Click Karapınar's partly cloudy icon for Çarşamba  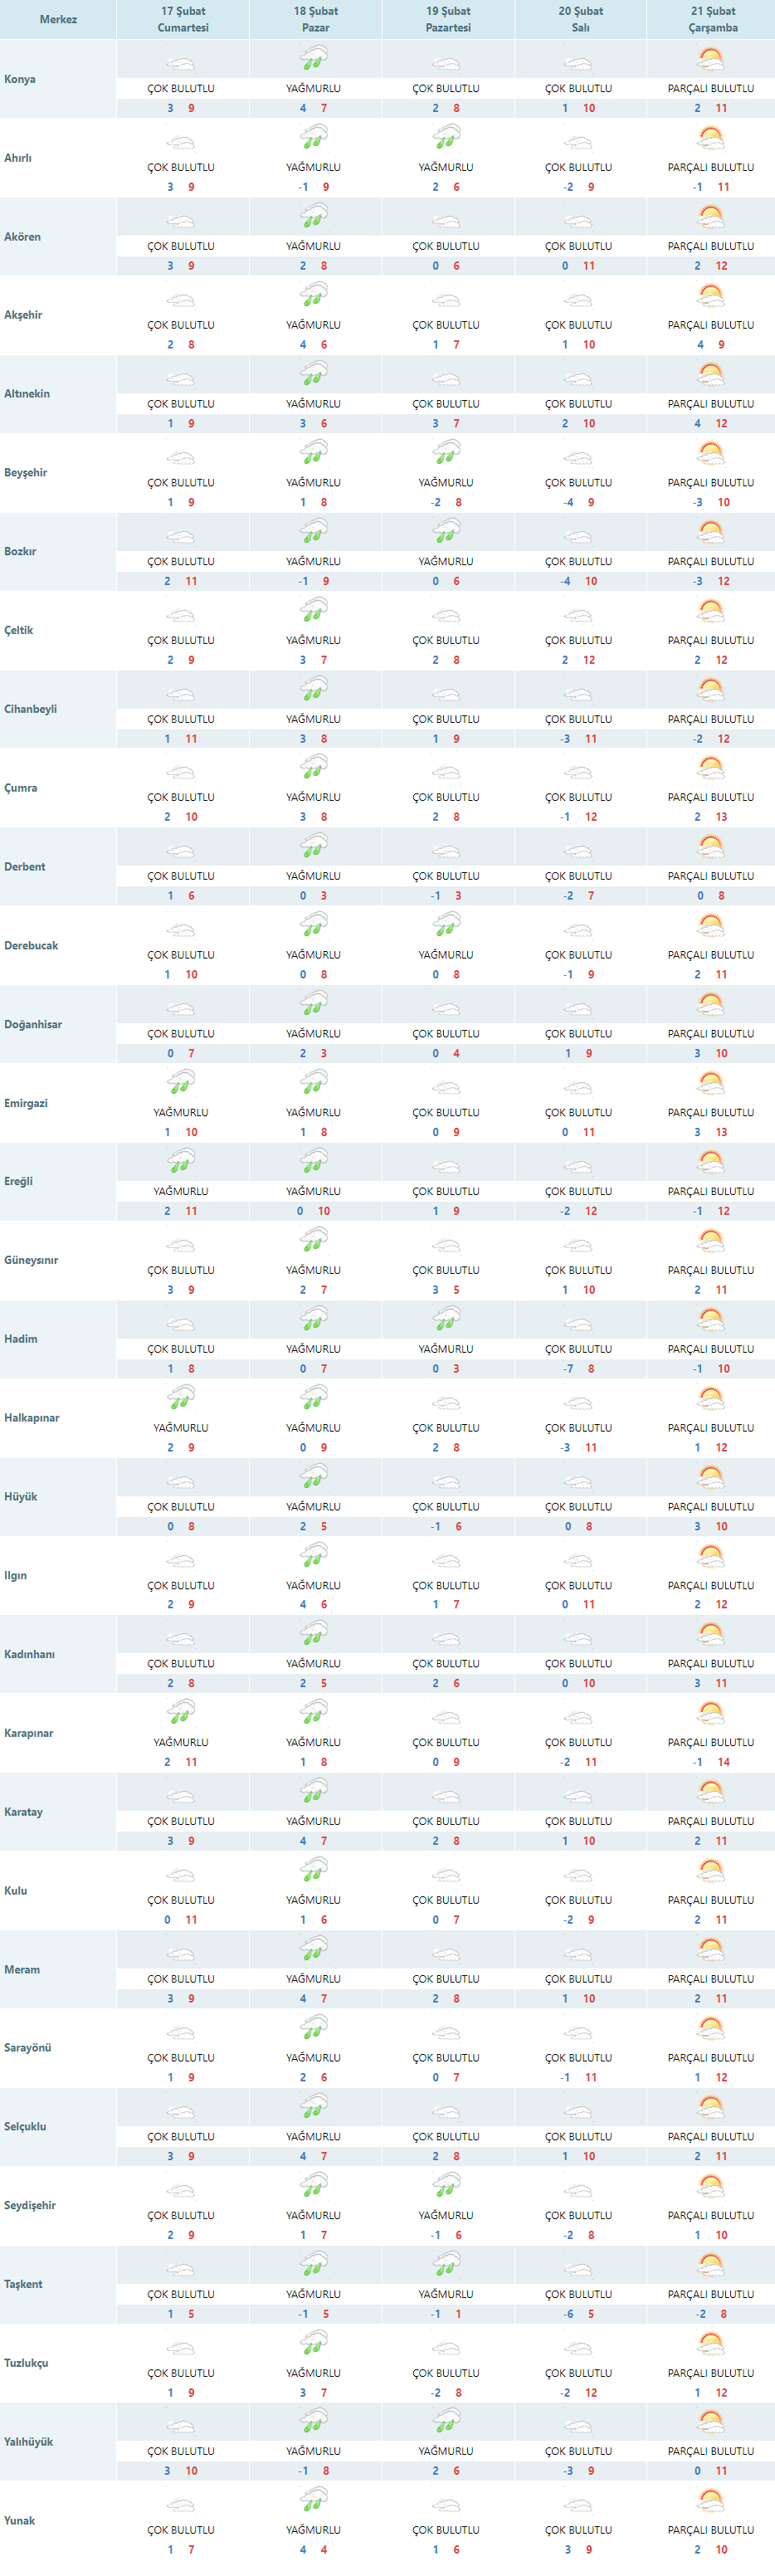pos(711,1713)
